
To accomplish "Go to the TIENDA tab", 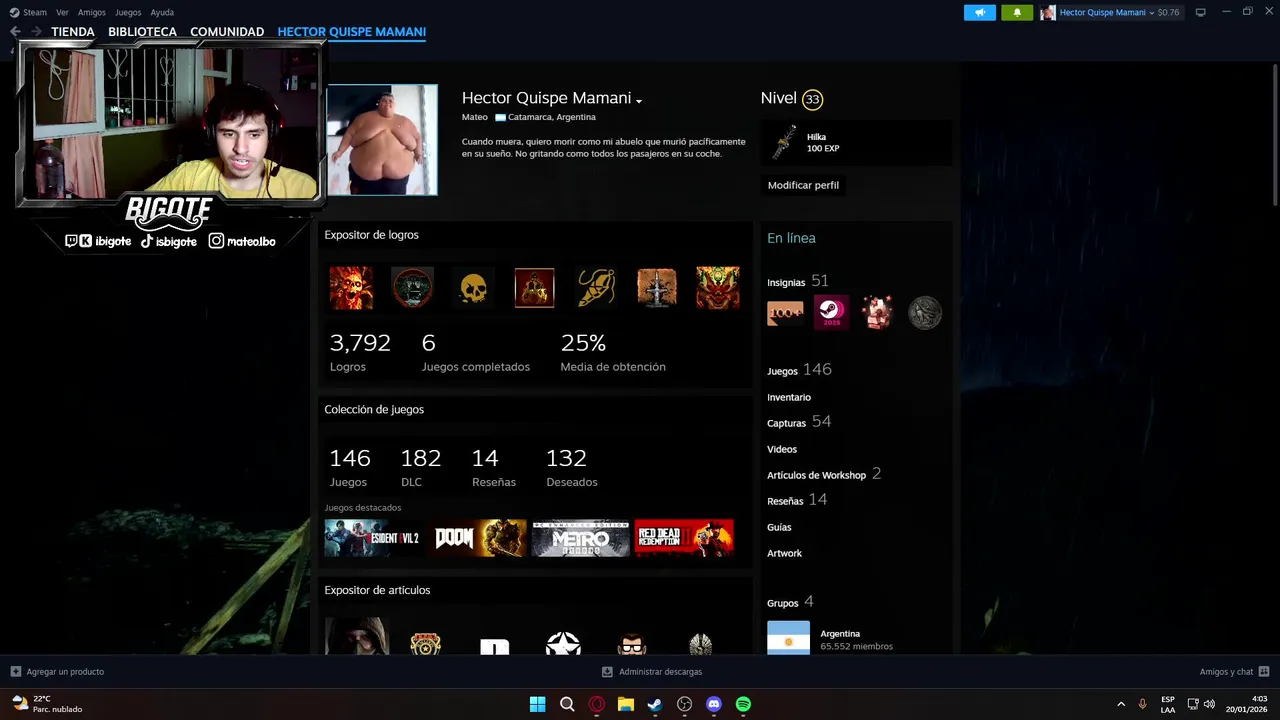I will click(73, 32).
